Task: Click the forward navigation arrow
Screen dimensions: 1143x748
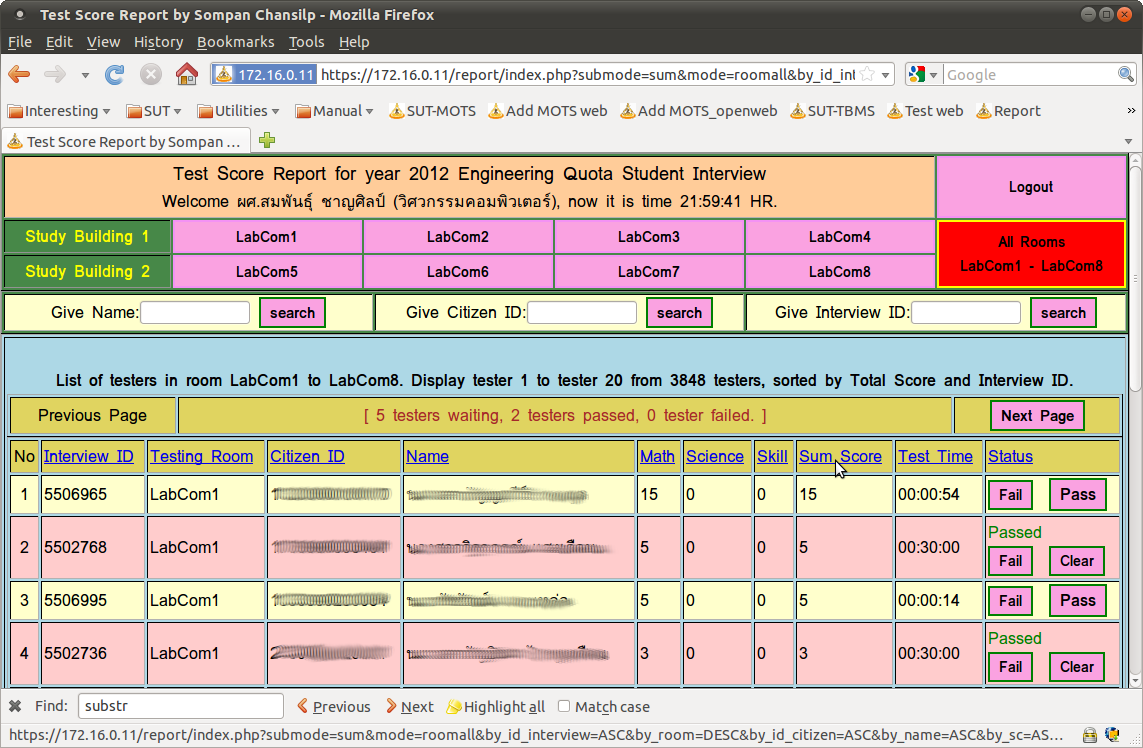Action: pyautogui.click(x=55, y=74)
